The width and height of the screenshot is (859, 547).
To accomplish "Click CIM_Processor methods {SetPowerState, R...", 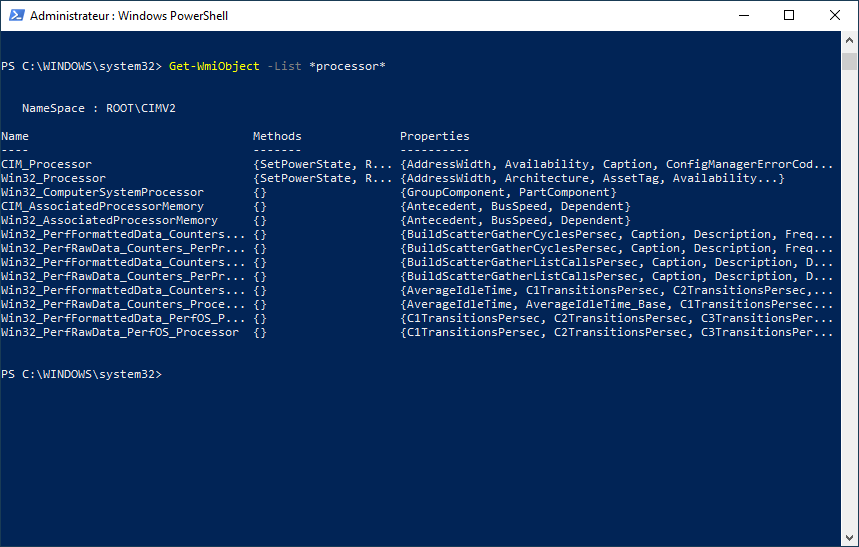I will tap(323, 164).
